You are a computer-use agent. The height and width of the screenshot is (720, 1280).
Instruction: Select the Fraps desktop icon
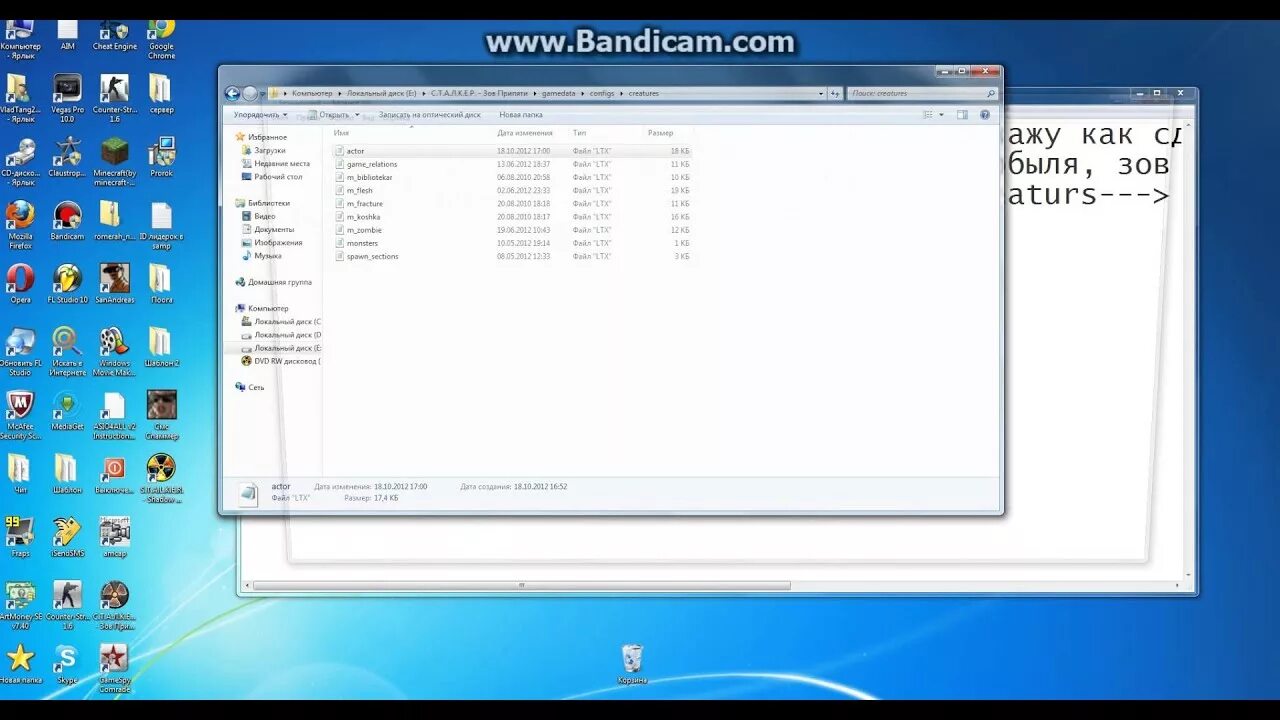pos(20,537)
